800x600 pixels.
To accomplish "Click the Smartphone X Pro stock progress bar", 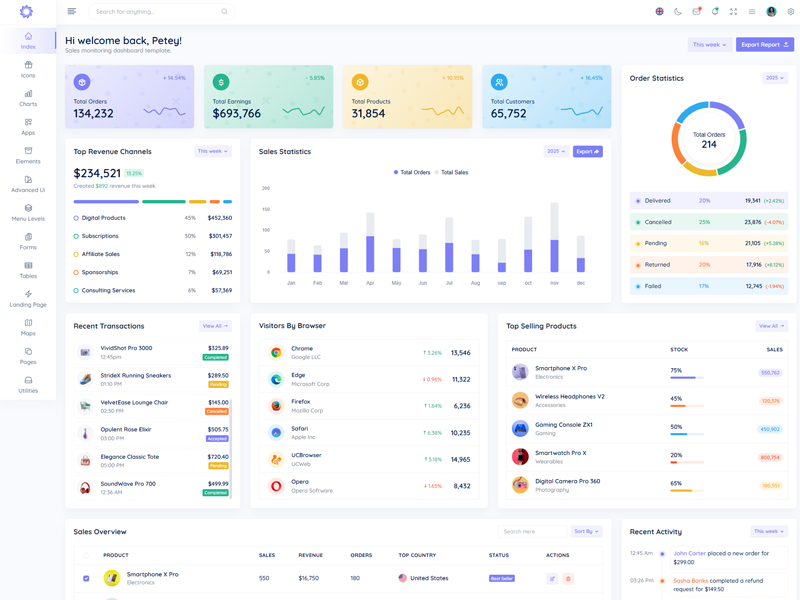I will [x=685, y=378].
